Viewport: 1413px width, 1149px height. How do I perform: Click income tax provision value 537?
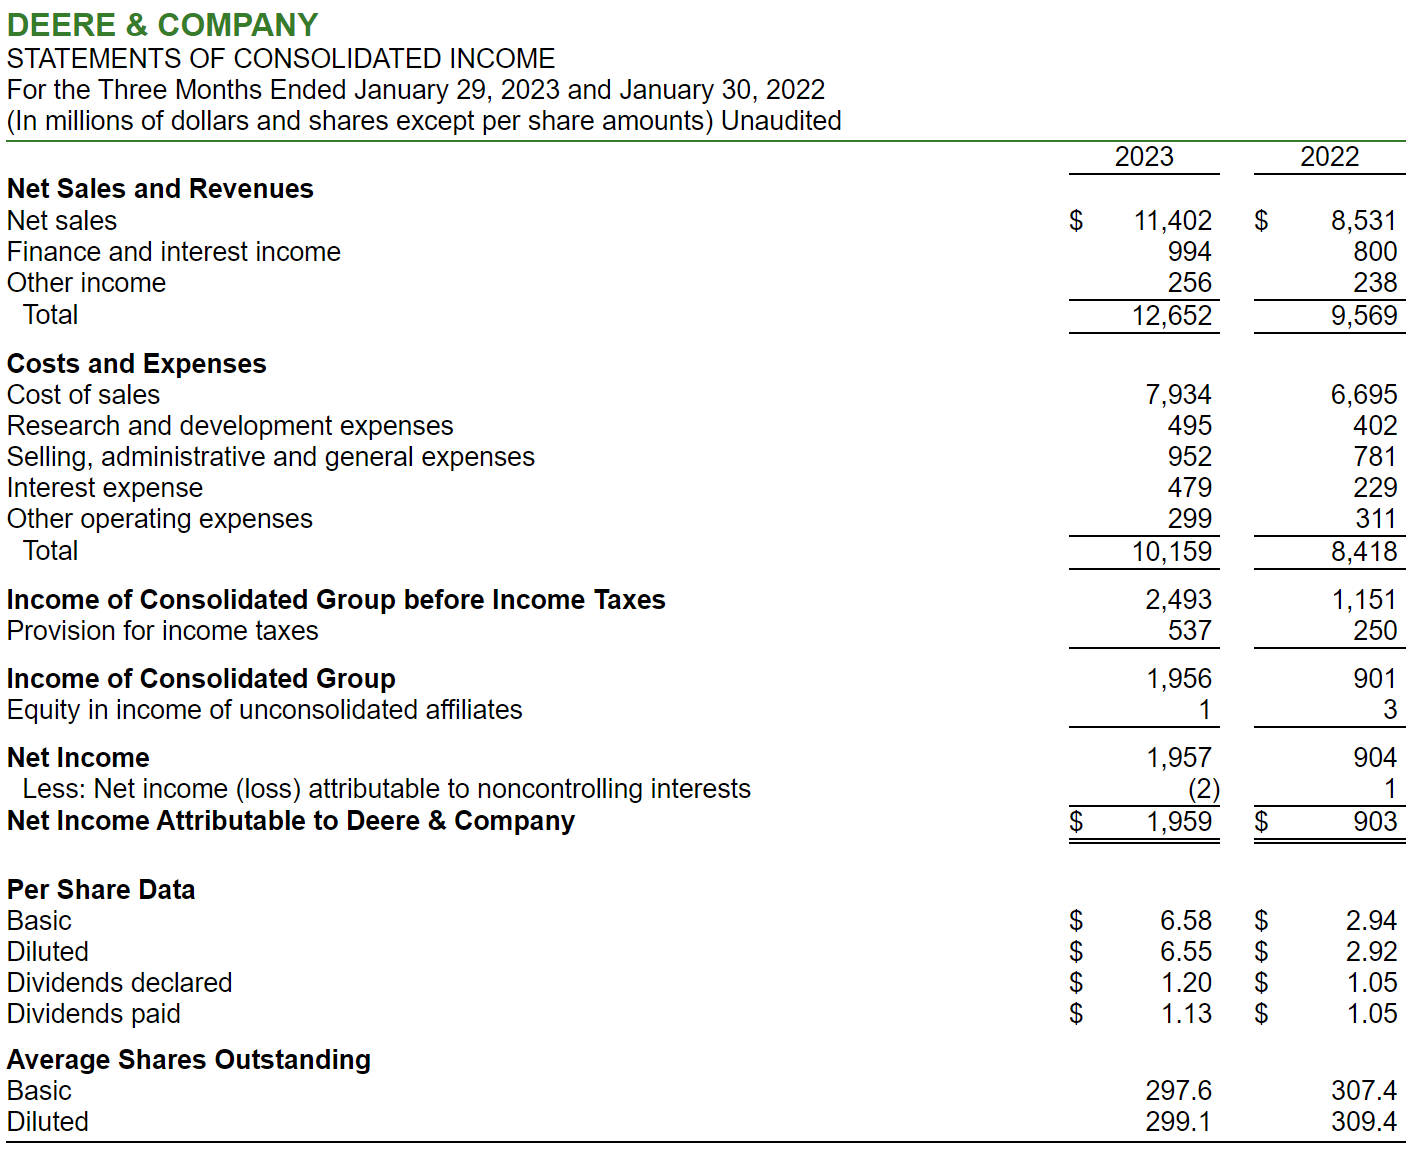pos(1189,630)
